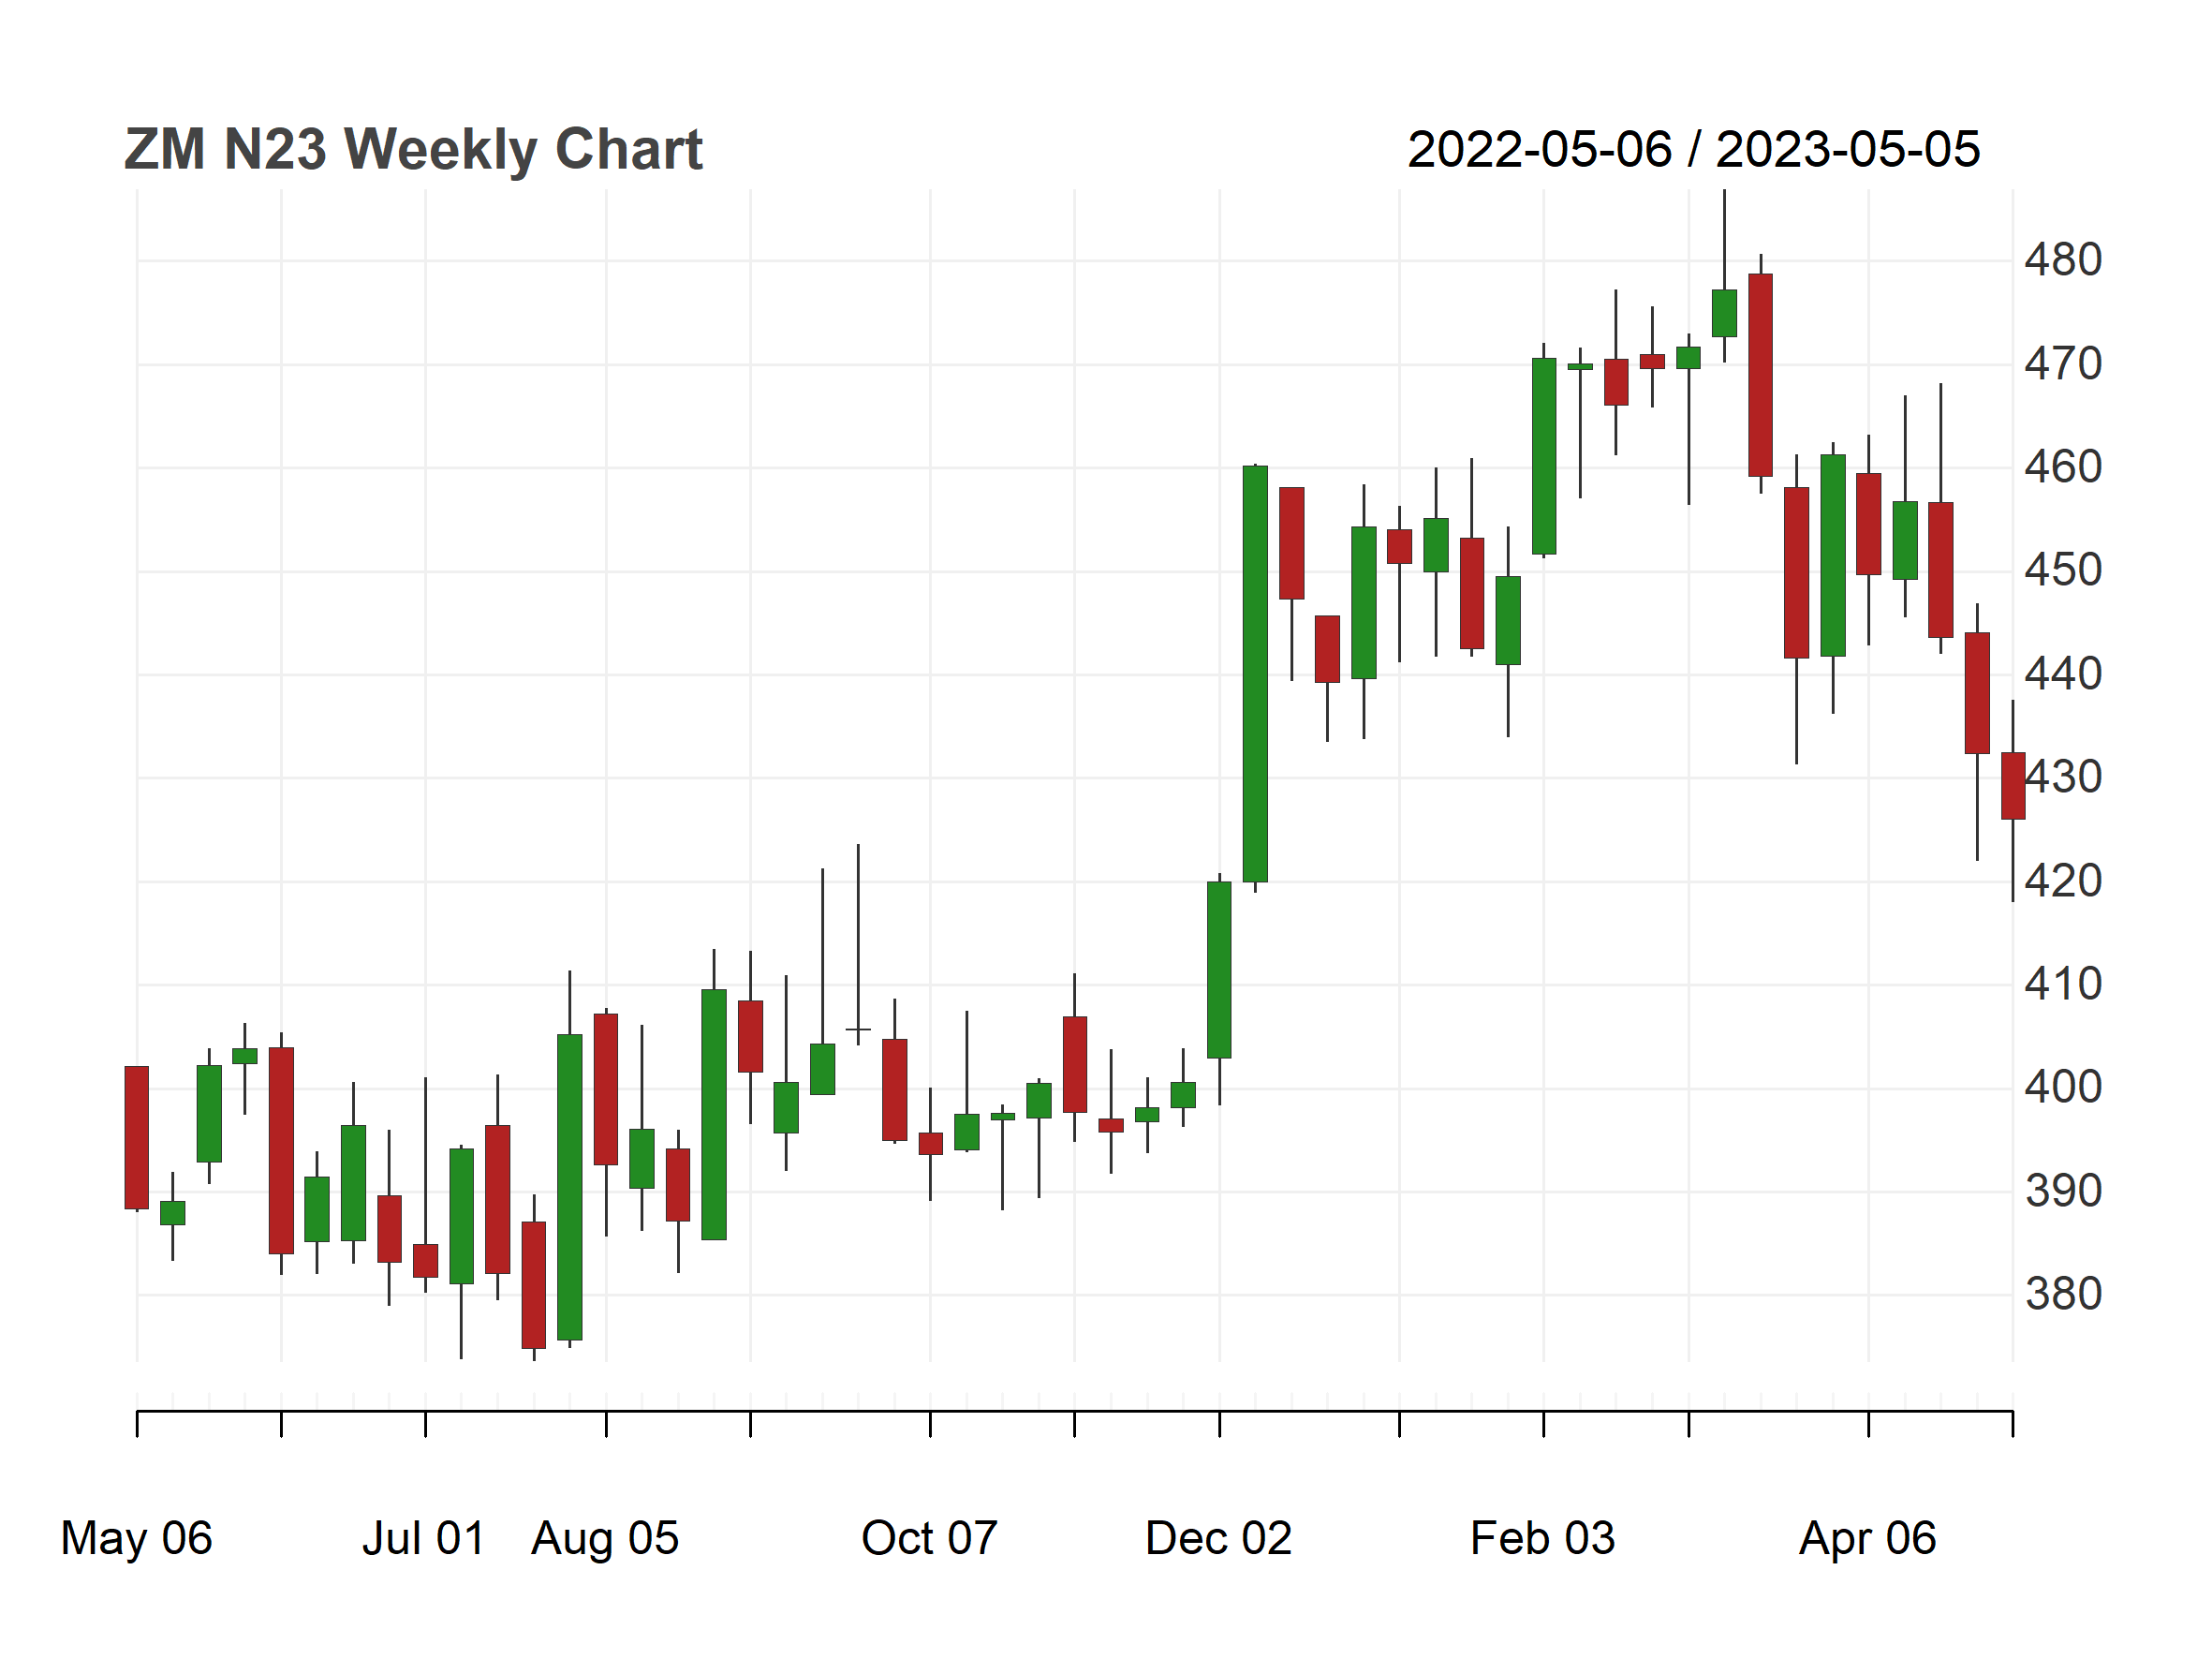This screenshot has width=2212, height=1659.
Task: Select the Jul 01 date label
Action: [424, 1539]
